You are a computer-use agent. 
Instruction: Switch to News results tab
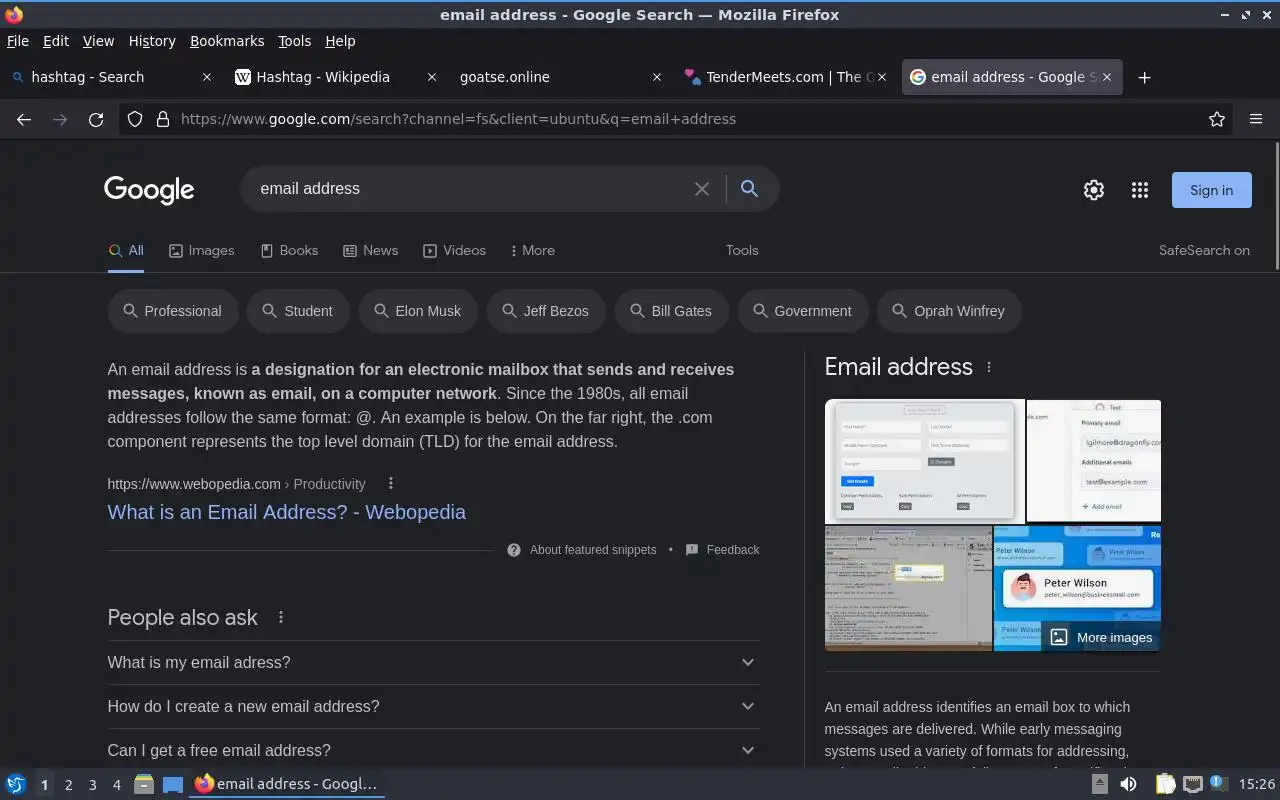(370, 251)
